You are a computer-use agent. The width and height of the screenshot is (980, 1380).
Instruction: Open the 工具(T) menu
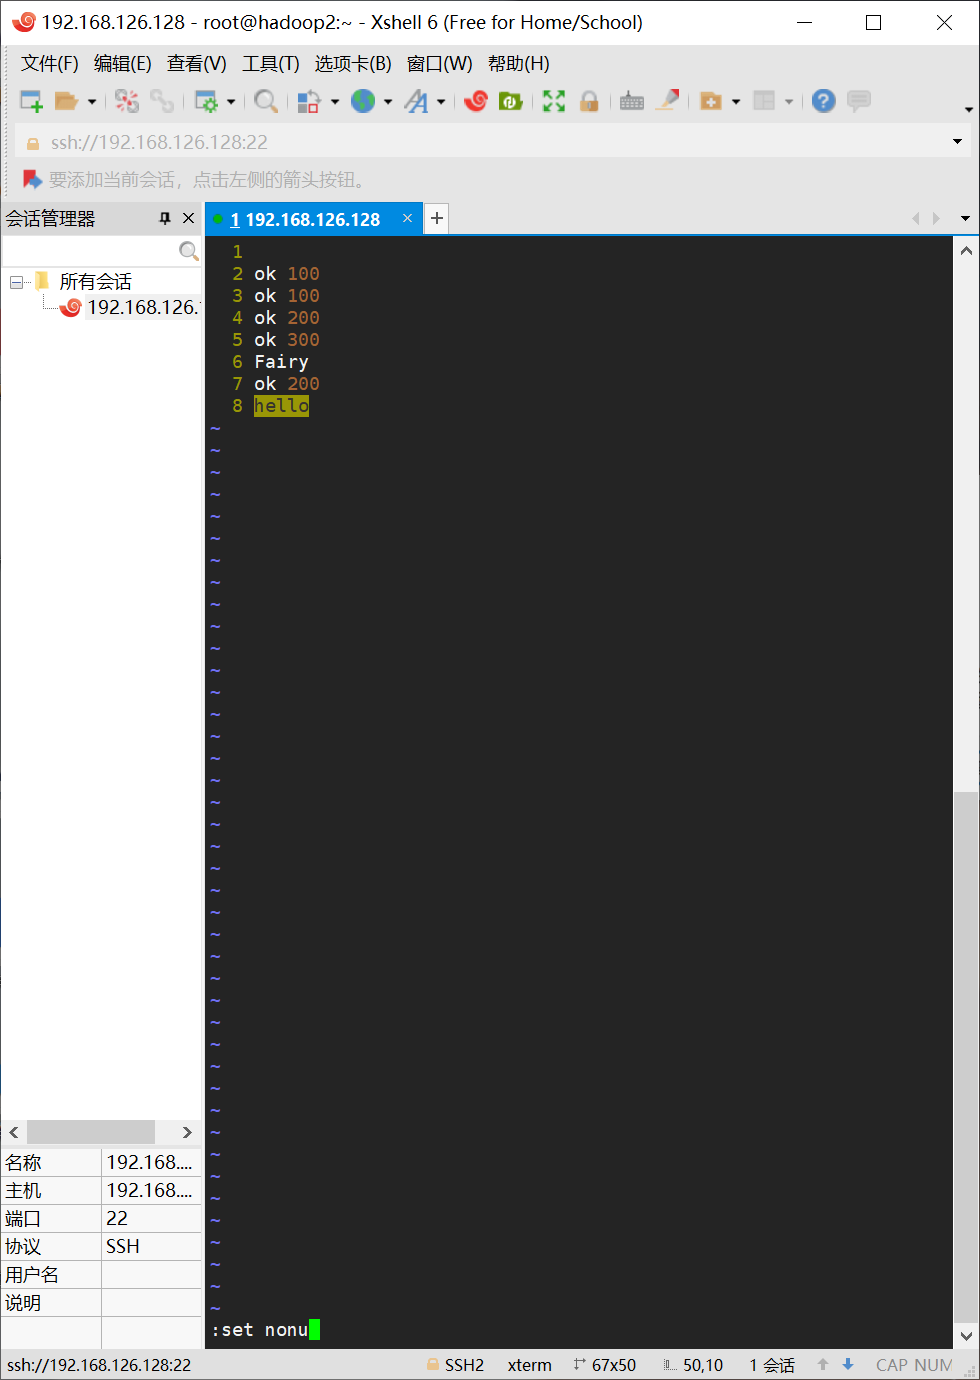click(x=271, y=64)
